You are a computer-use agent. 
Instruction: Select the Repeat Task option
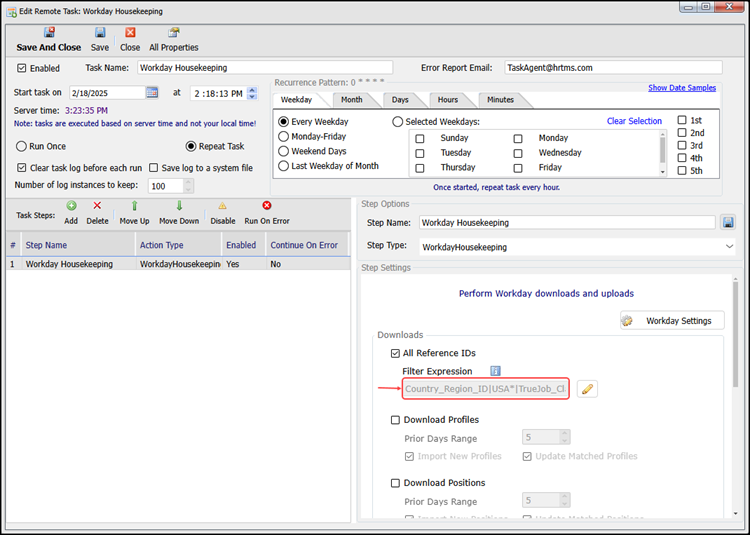[x=191, y=146]
